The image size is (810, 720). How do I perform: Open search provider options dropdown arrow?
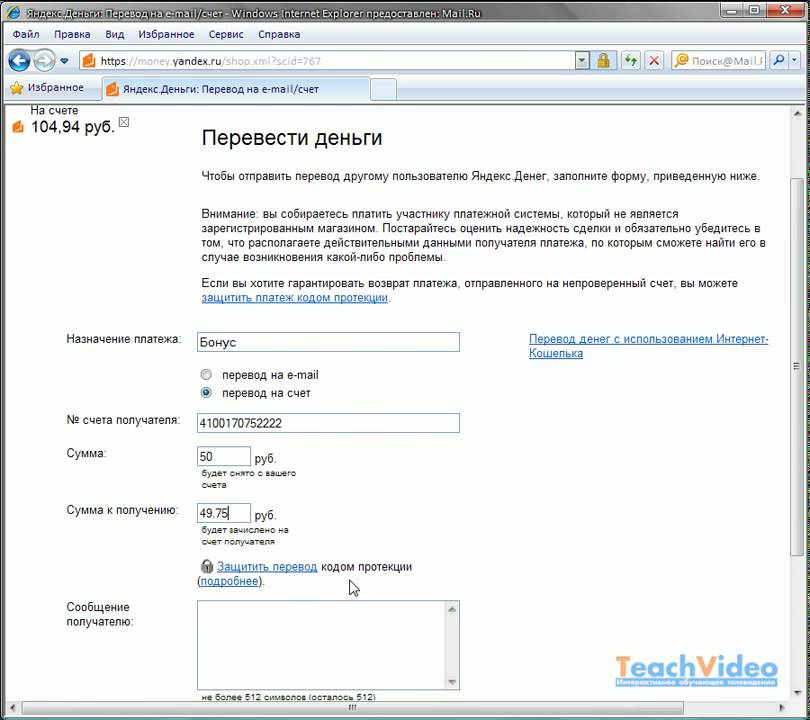[795, 61]
